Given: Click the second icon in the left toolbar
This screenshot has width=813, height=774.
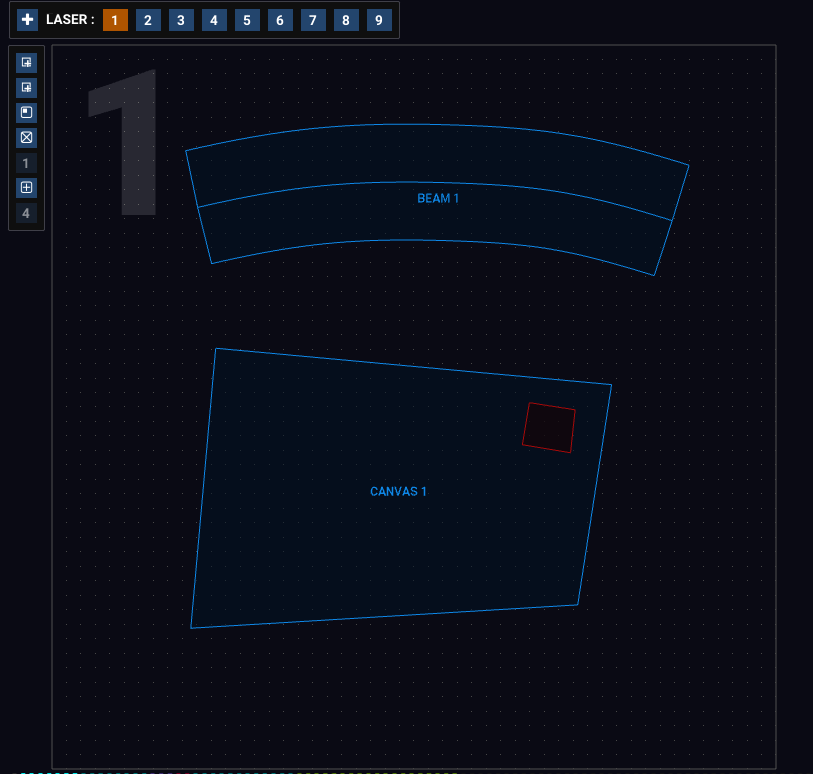Looking at the screenshot, I should click(x=27, y=87).
